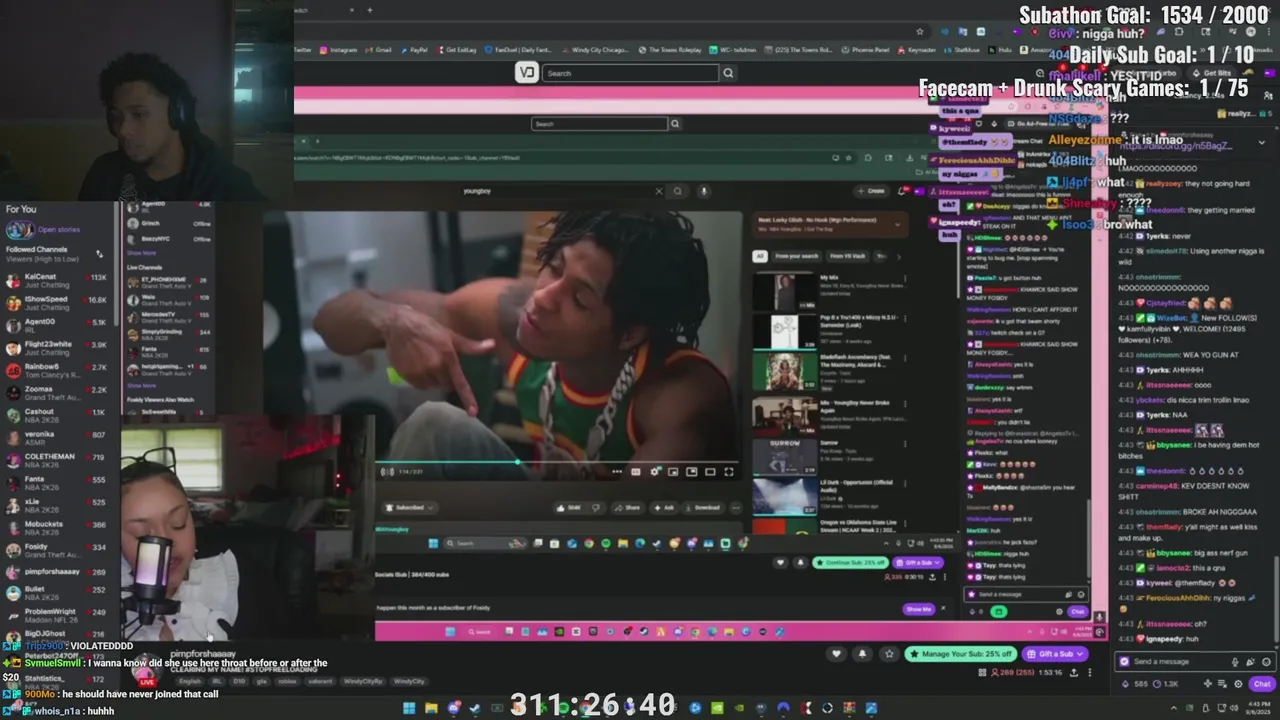Open the Instagram bookmark
This screenshot has height=720, width=1280.
pos(338,50)
